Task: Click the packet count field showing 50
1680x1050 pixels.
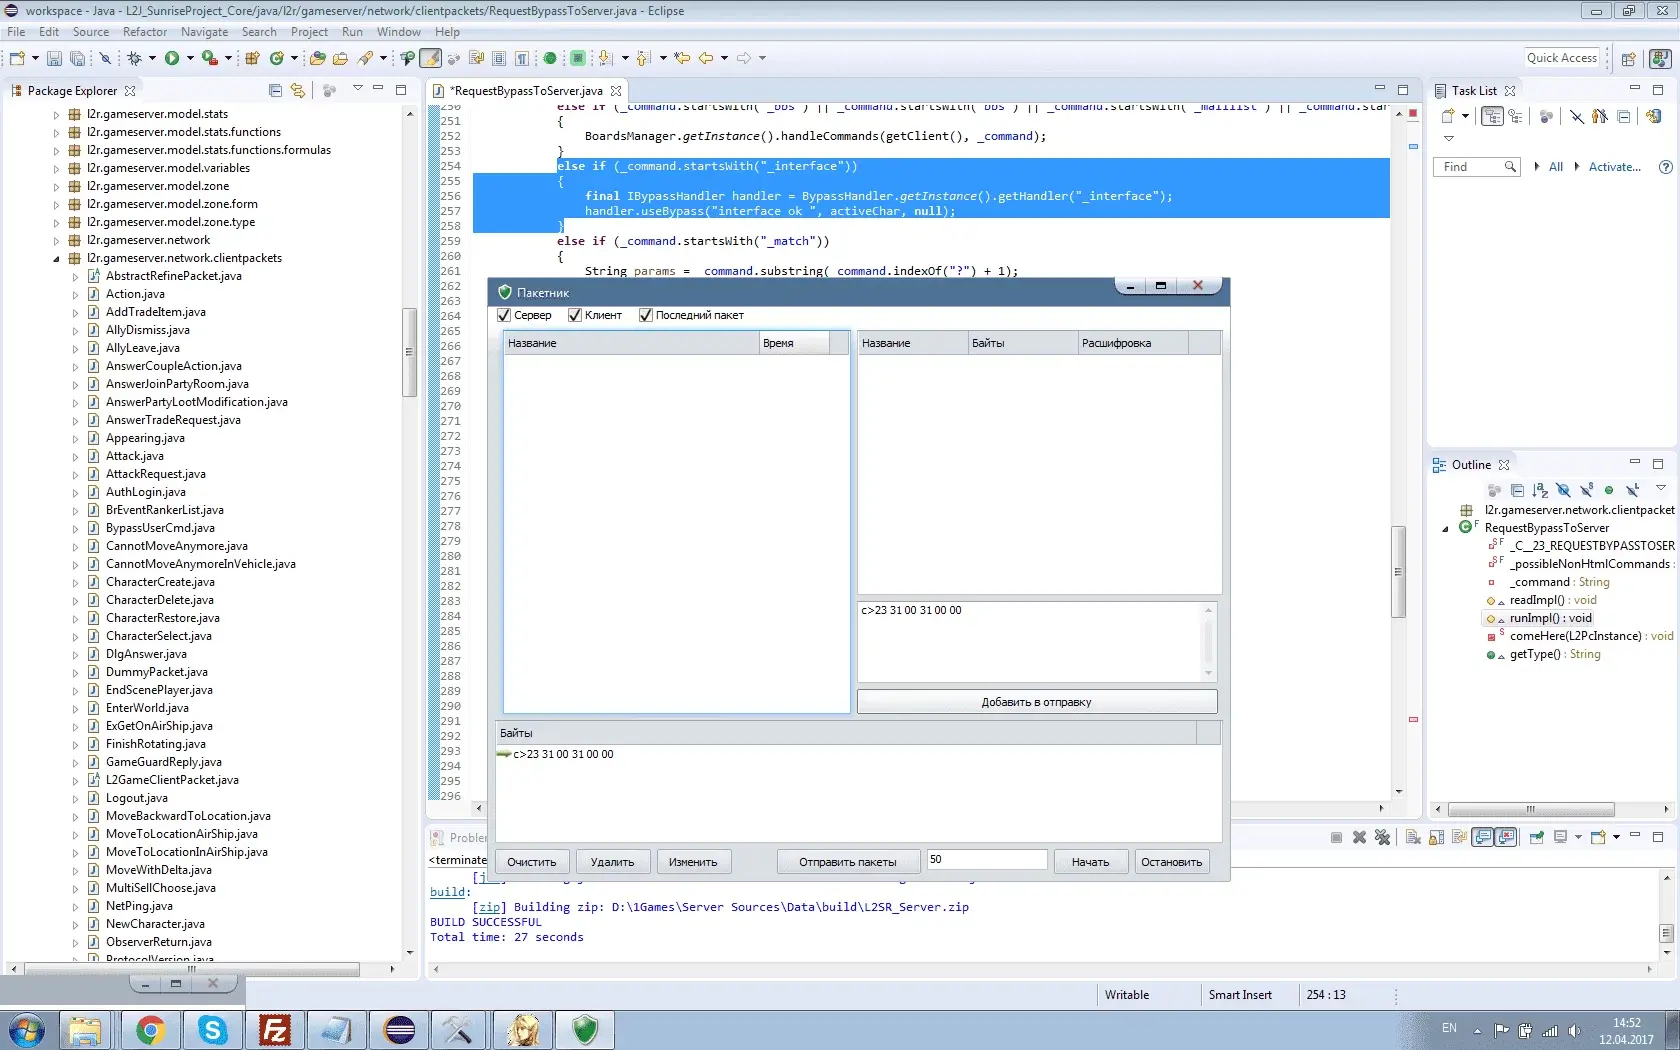Action: coord(986,860)
